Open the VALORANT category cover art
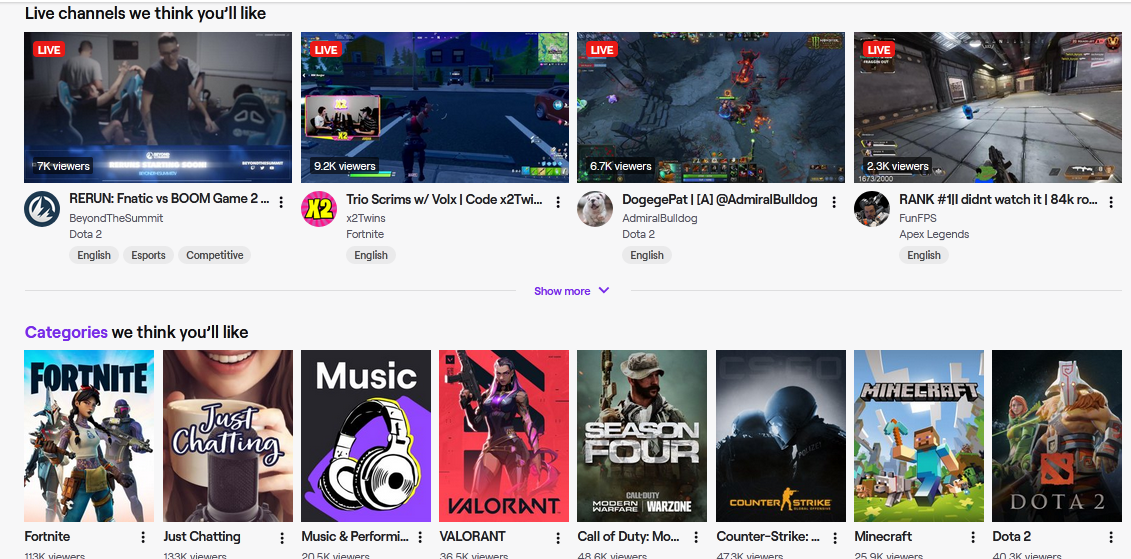The image size is (1131, 559). [x=504, y=436]
